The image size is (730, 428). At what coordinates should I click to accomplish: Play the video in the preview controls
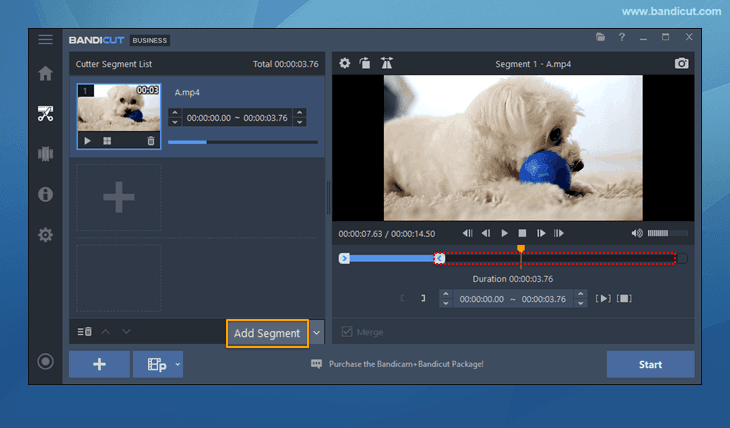point(505,233)
